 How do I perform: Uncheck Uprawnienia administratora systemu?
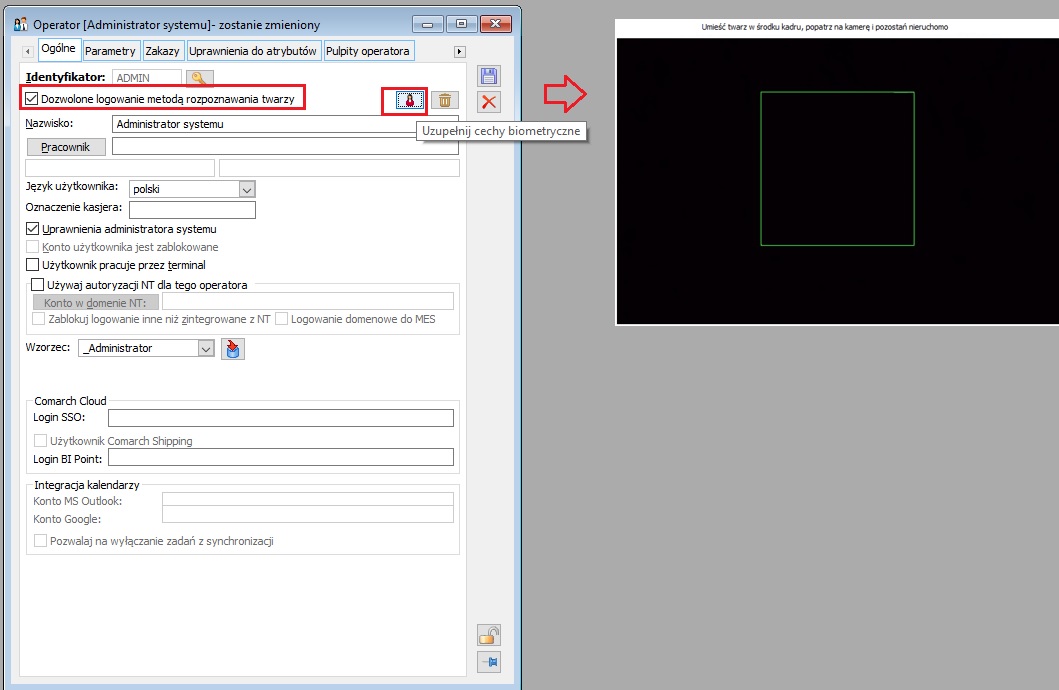click(x=32, y=229)
